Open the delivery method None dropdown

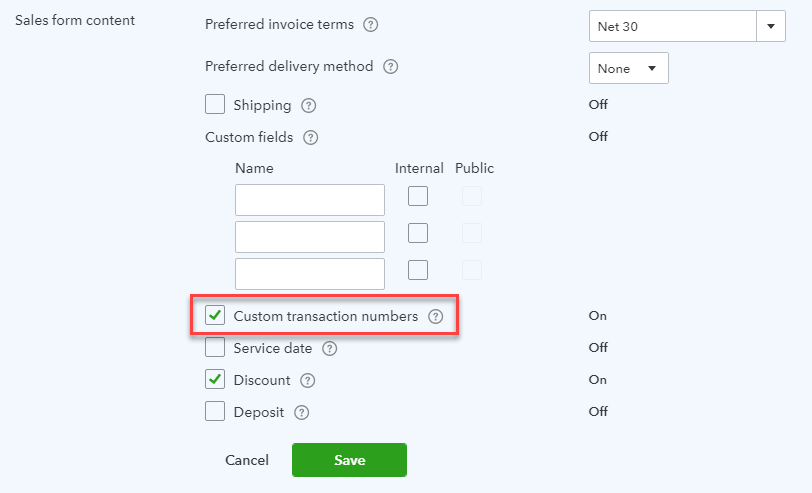(629, 68)
